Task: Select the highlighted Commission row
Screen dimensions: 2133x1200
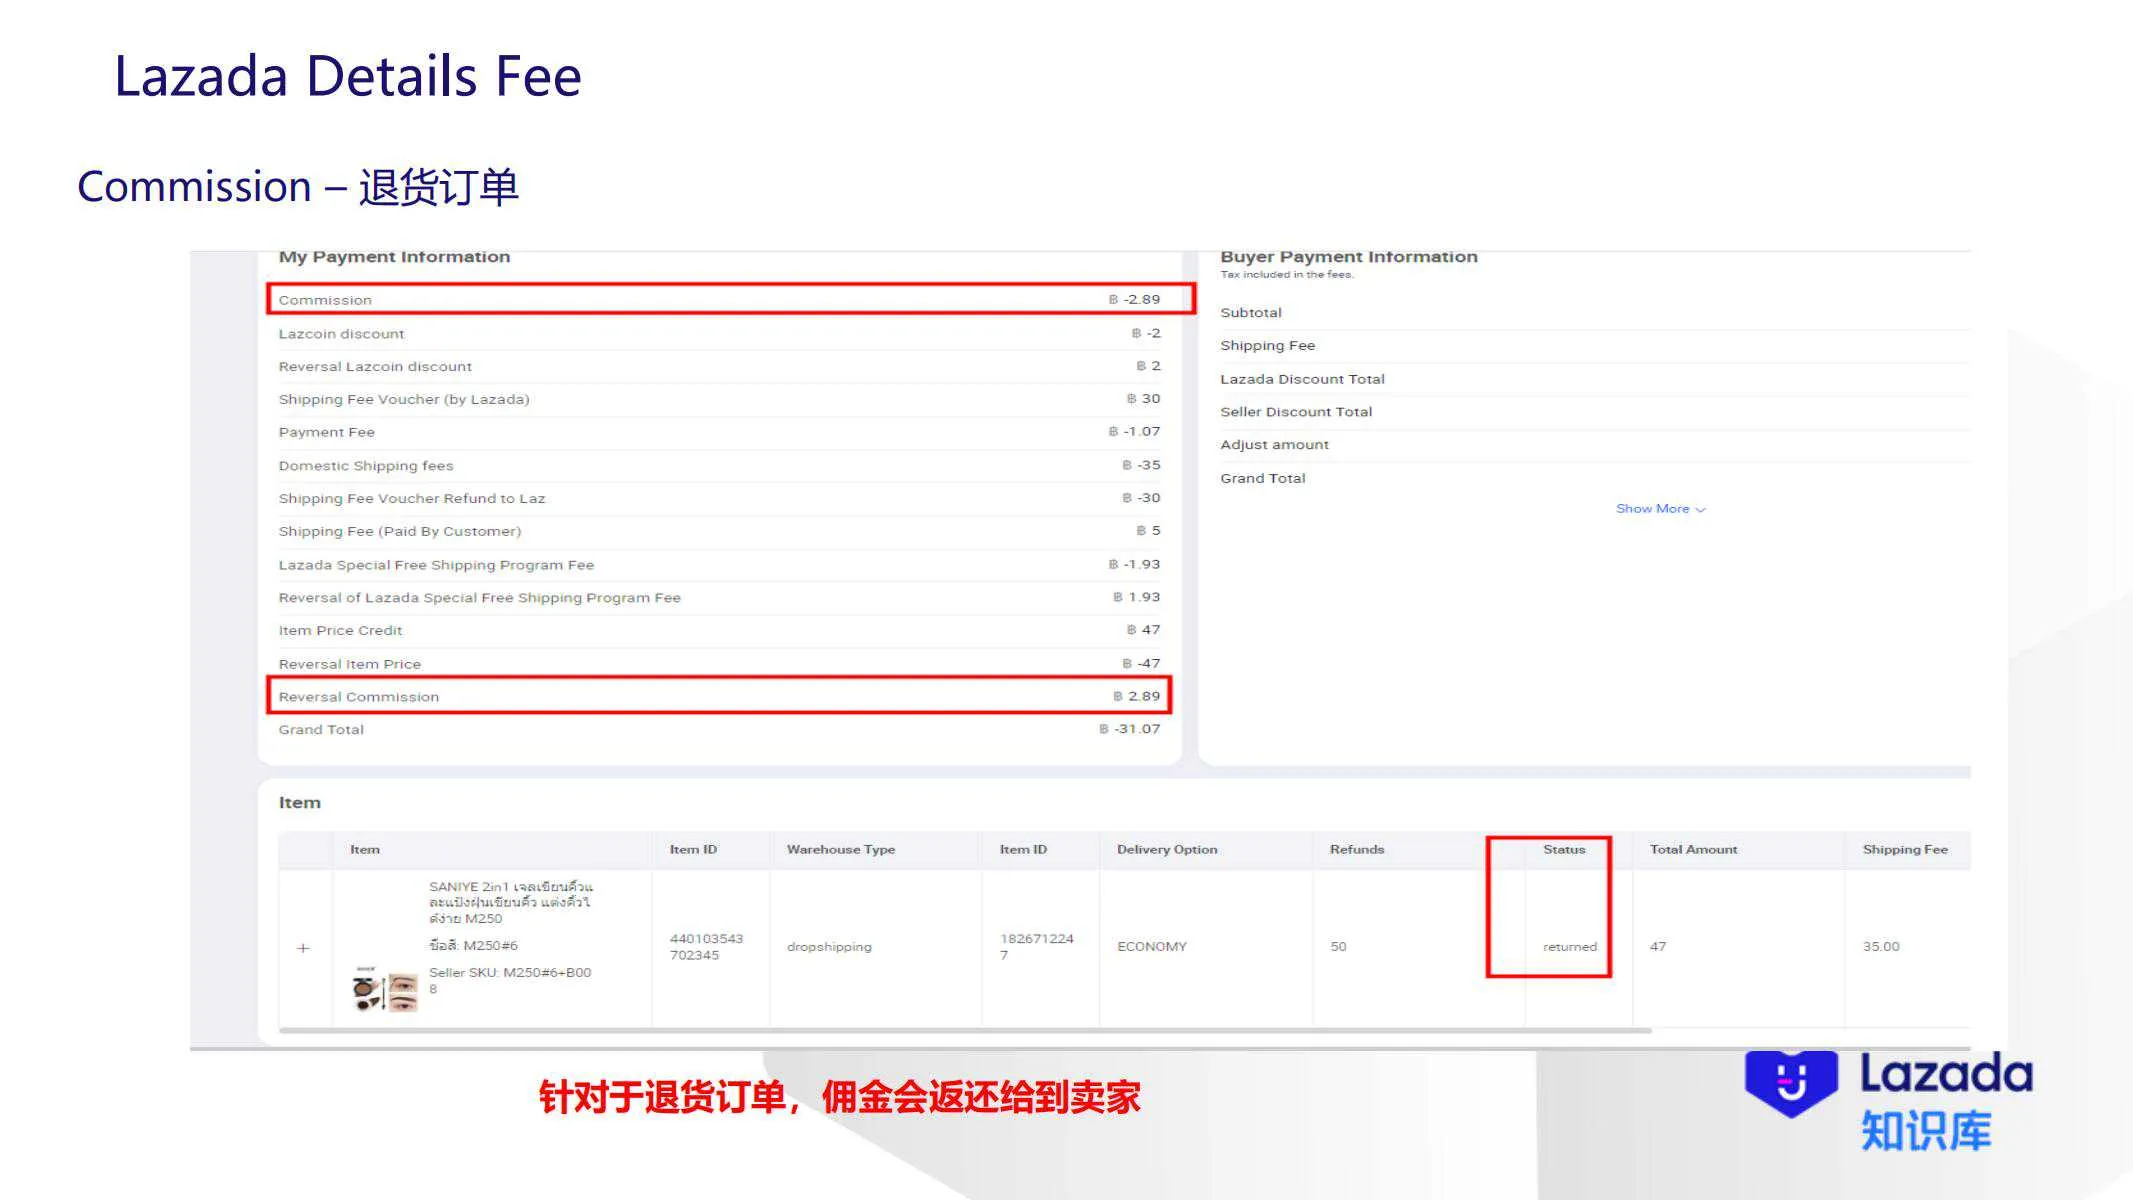Action: click(327, 299)
